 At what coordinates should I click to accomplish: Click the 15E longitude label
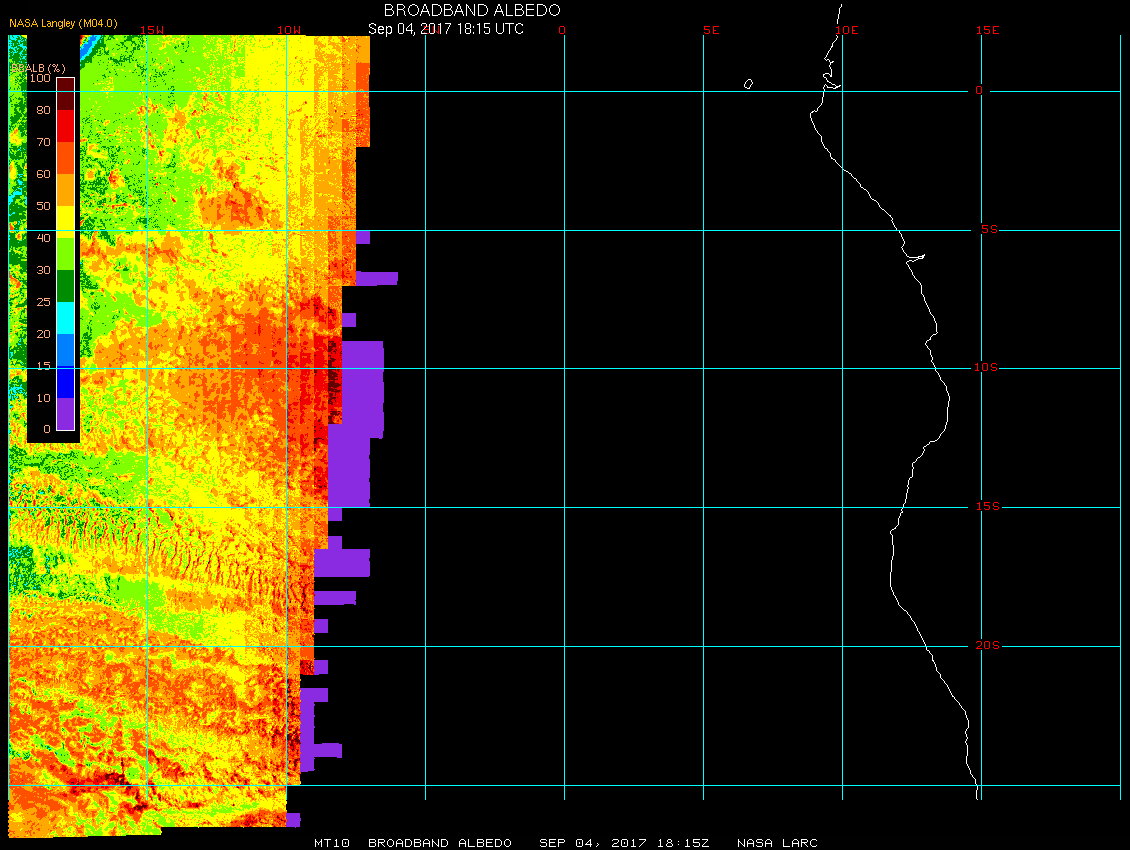(987, 30)
